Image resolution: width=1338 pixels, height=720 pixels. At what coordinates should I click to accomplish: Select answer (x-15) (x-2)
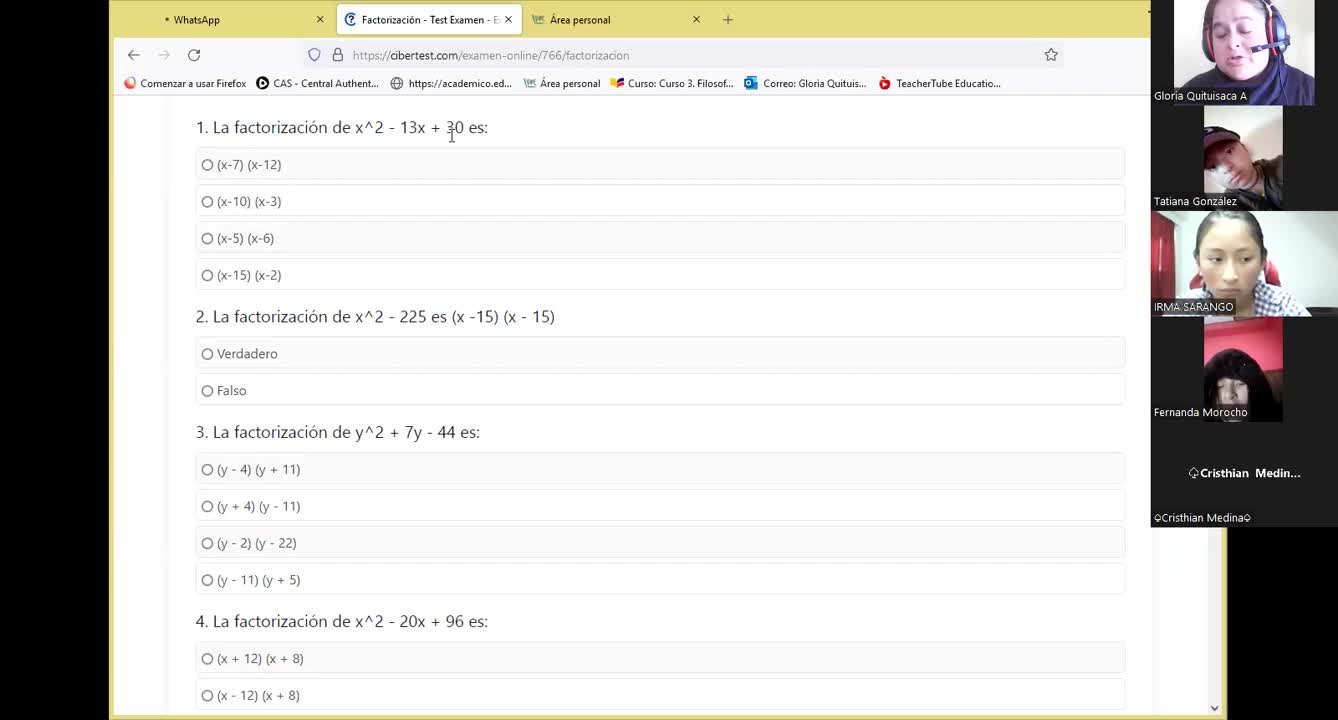click(660, 275)
